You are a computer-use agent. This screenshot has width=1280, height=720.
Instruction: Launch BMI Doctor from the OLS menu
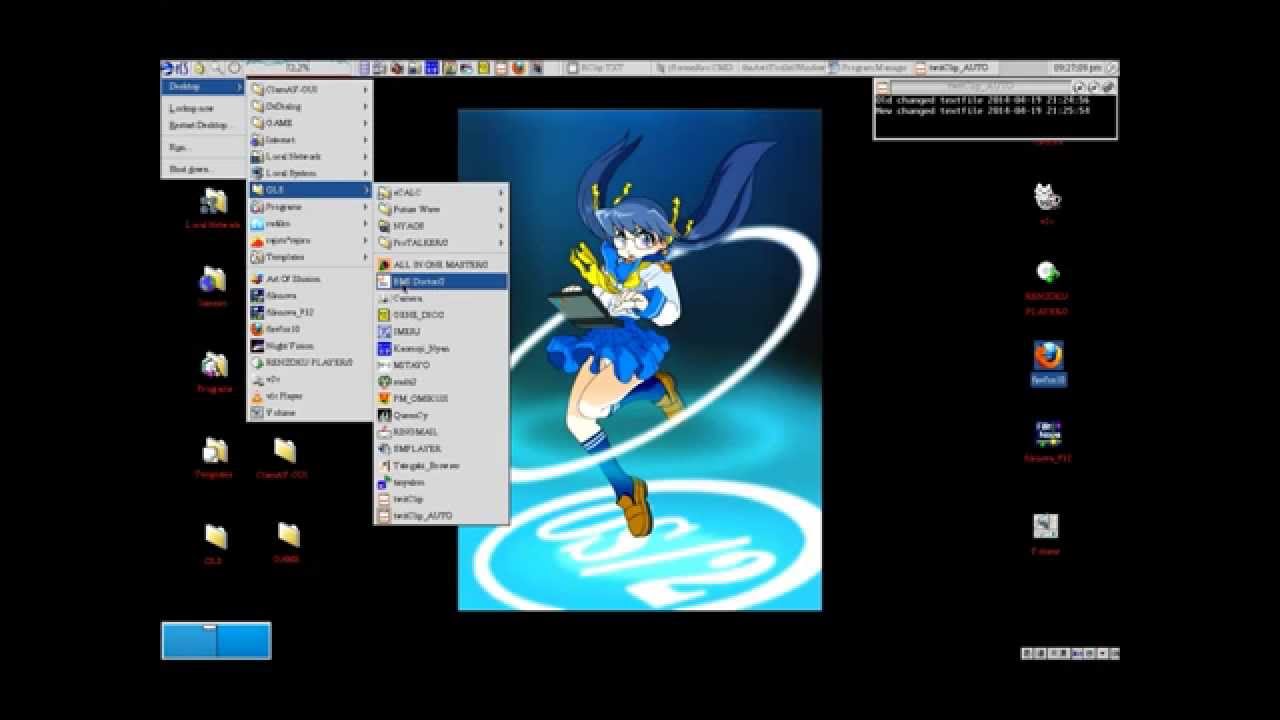[441, 282]
